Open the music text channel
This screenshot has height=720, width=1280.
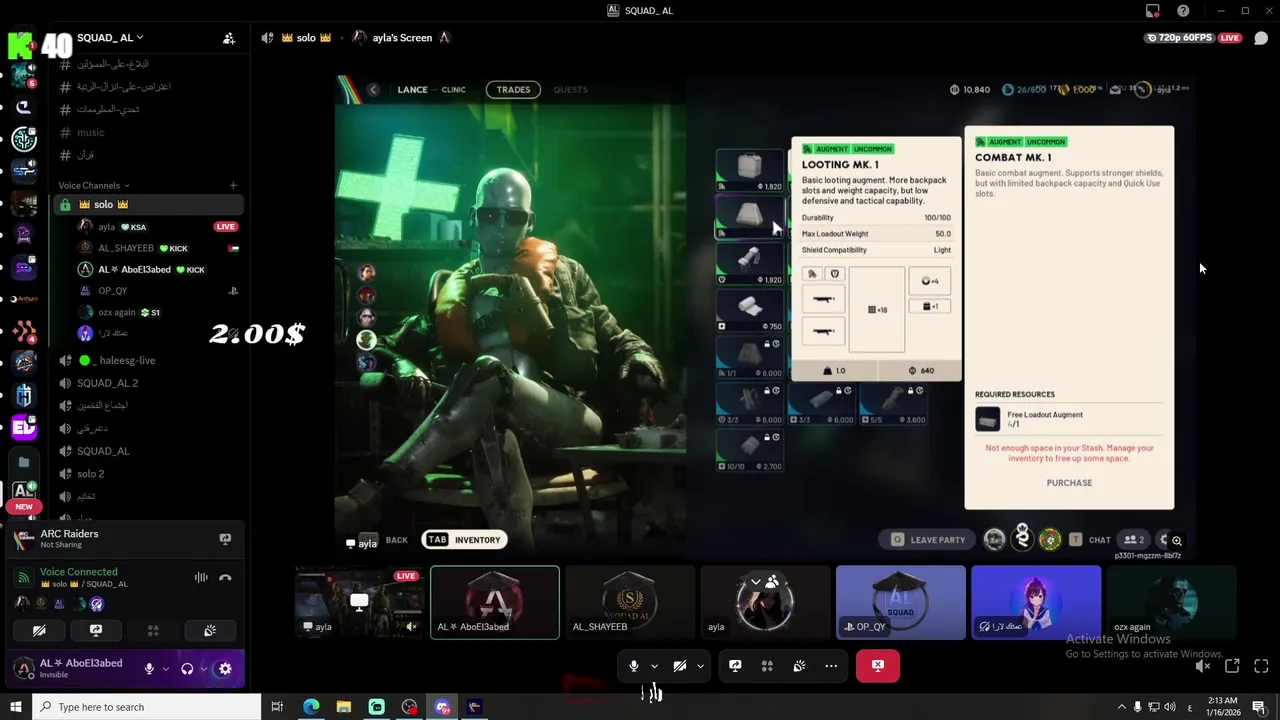click(90, 132)
